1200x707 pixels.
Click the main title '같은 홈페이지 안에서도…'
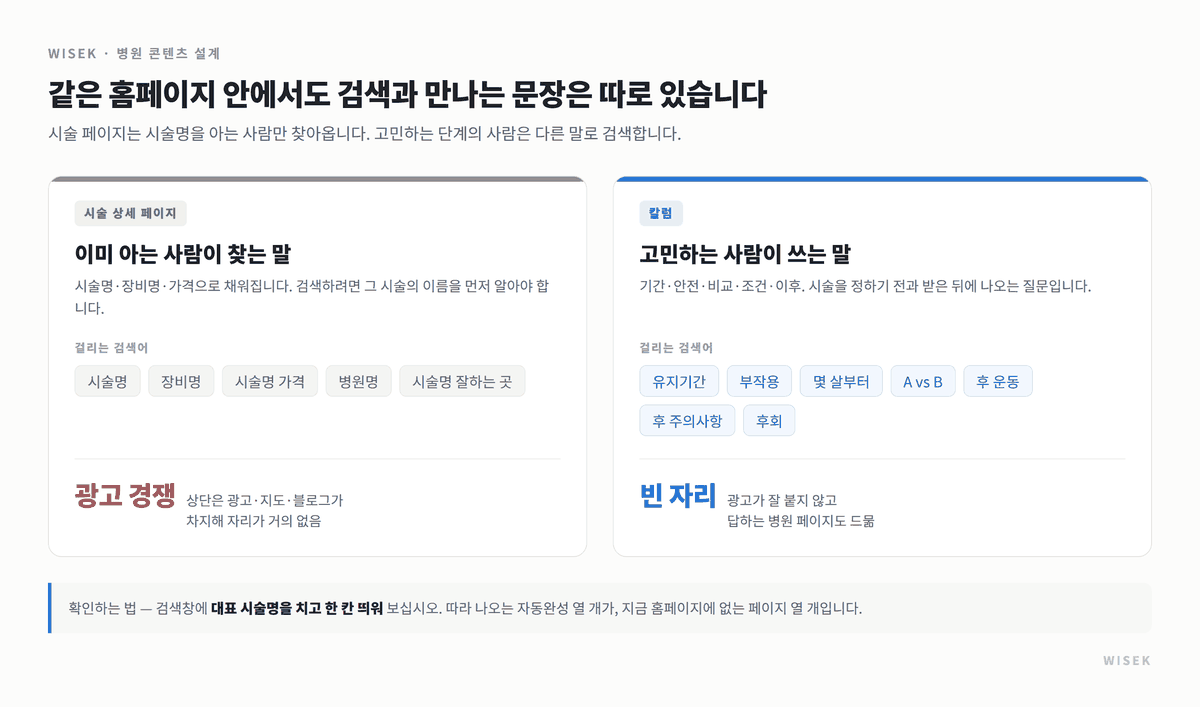407,95
